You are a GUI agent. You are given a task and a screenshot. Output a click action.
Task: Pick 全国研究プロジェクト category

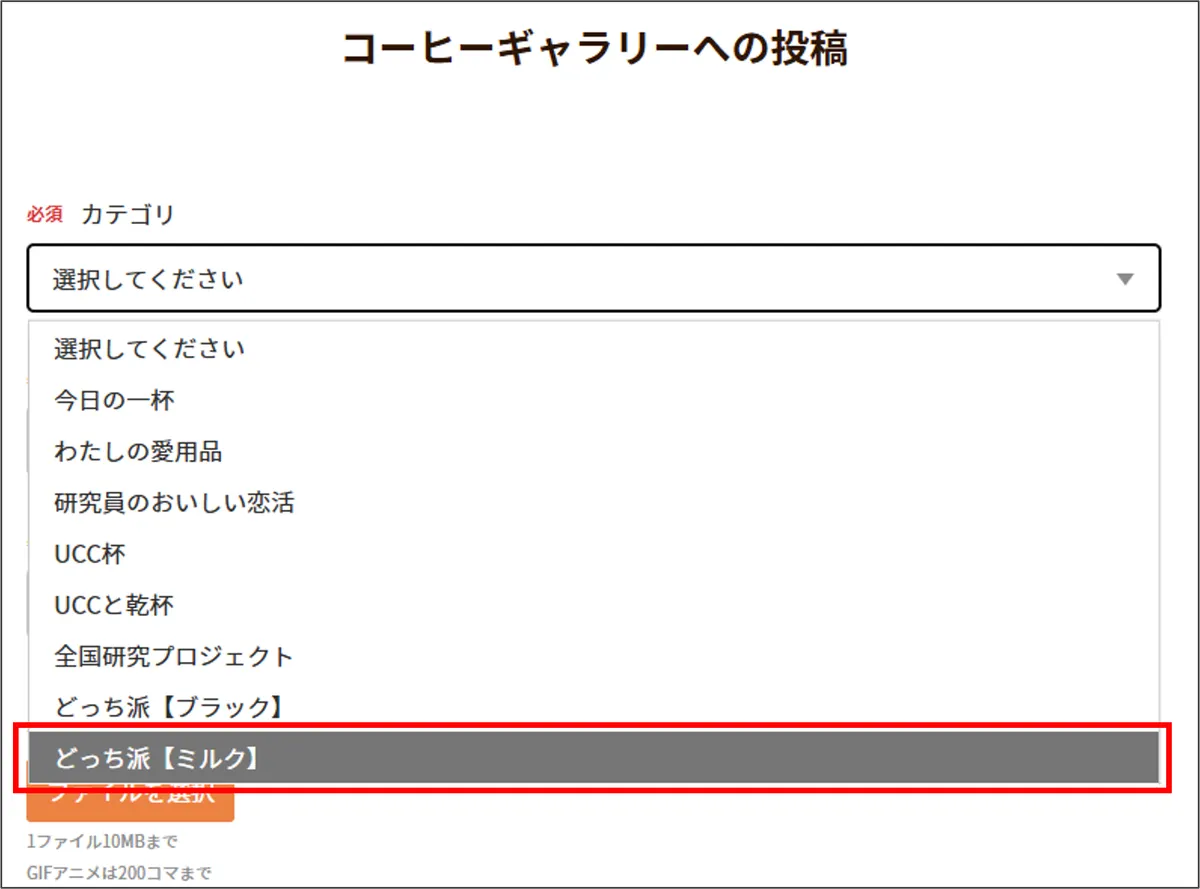pyautogui.click(x=174, y=657)
